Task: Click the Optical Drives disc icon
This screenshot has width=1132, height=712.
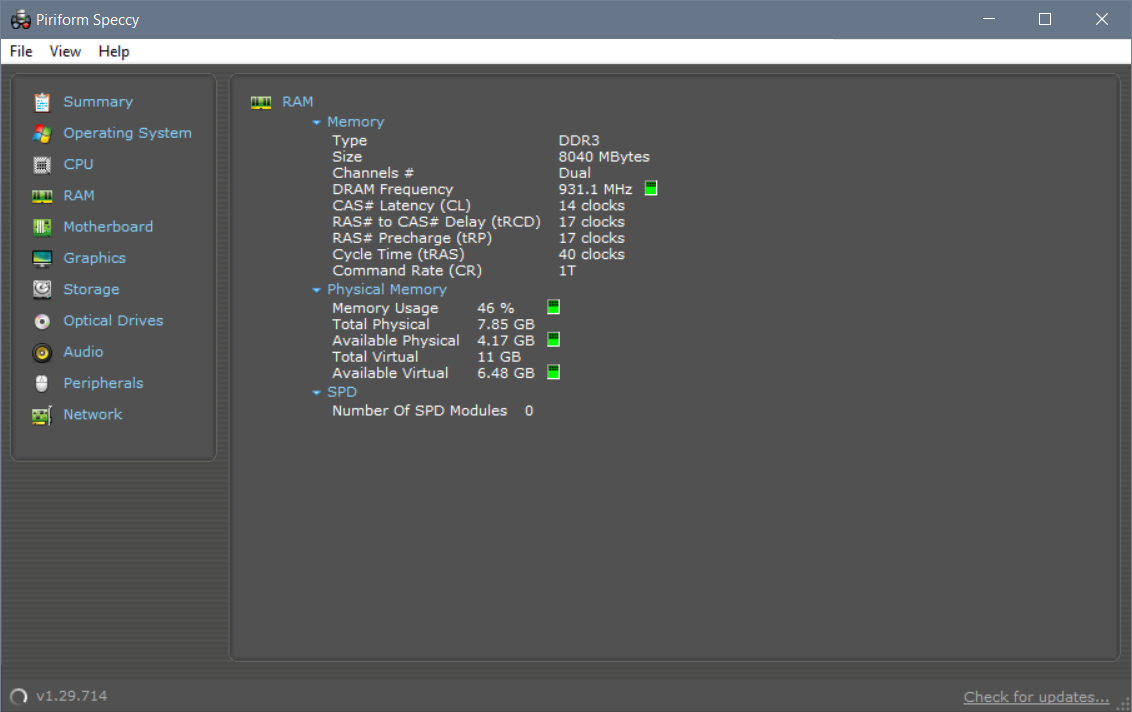Action: pyautogui.click(x=42, y=321)
